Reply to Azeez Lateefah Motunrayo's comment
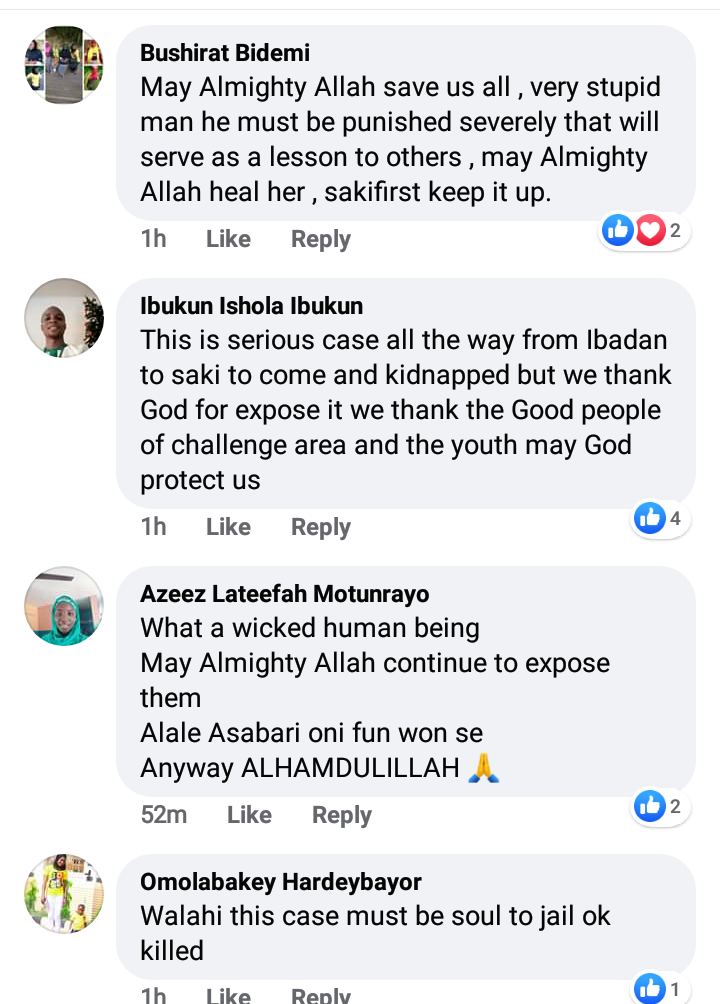 pyautogui.click(x=342, y=815)
